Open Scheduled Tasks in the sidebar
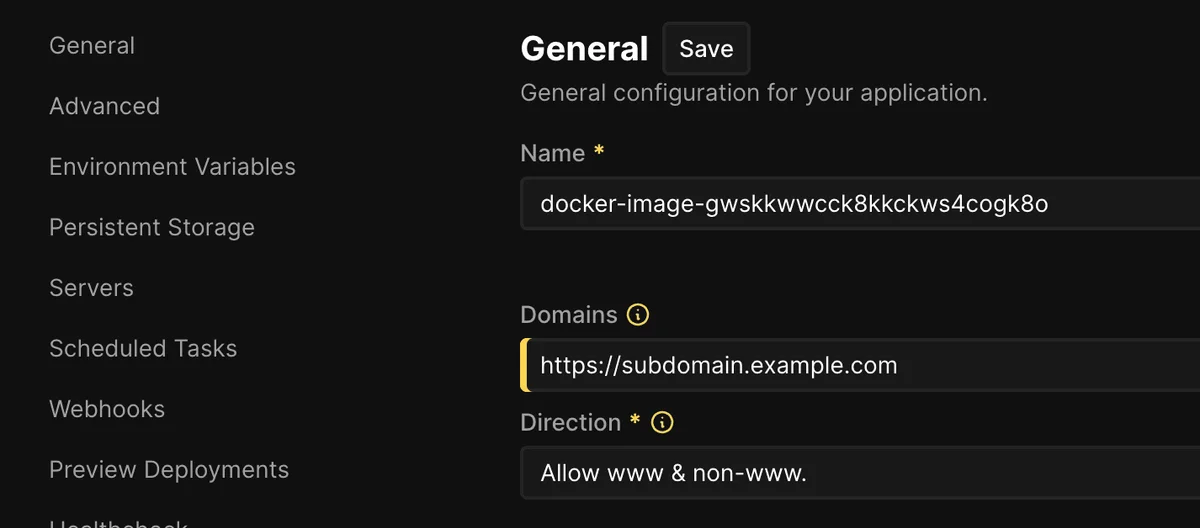Image resolution: width=1200 pixels, height=528 pixels. [x=143, y=349]
